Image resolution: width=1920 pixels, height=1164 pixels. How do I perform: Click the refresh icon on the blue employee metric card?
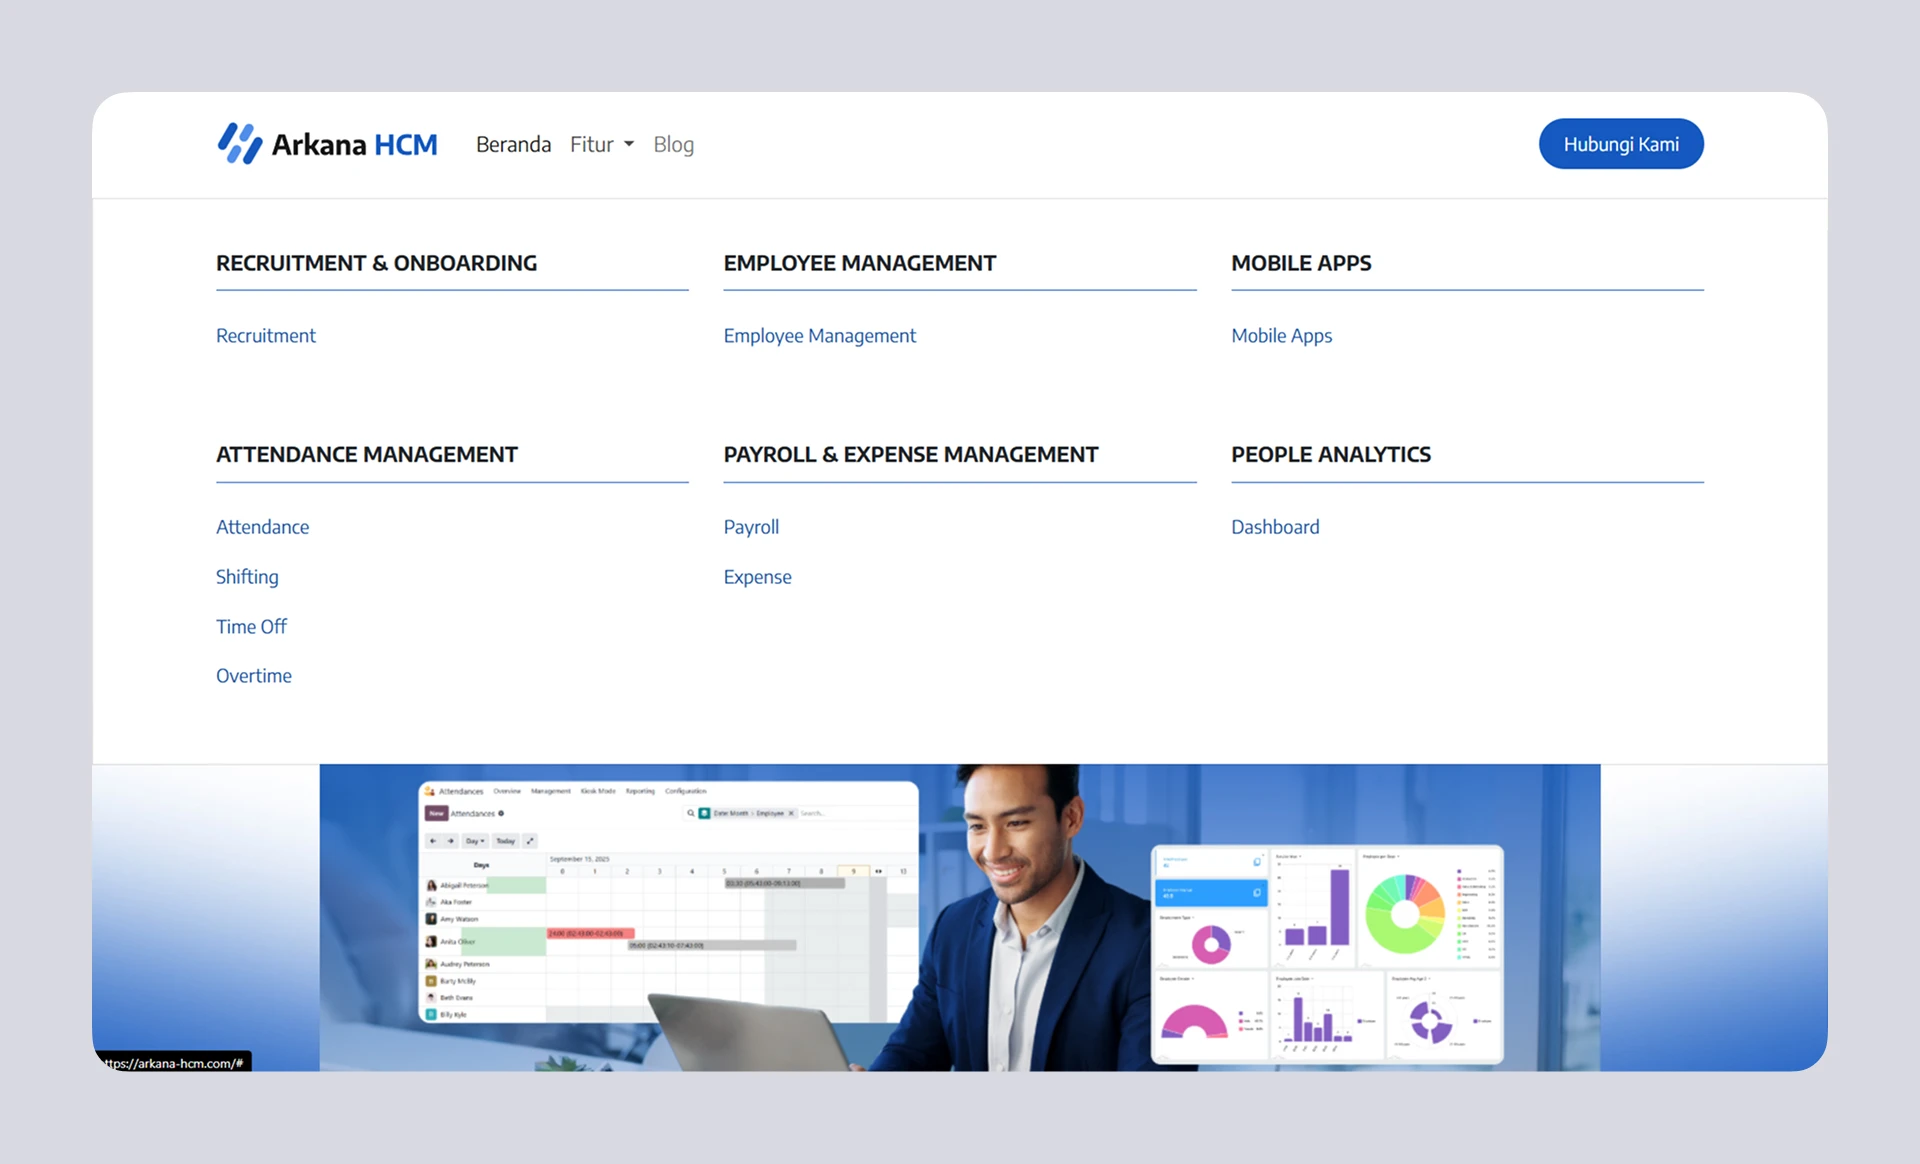click(x=1257, y=893)
